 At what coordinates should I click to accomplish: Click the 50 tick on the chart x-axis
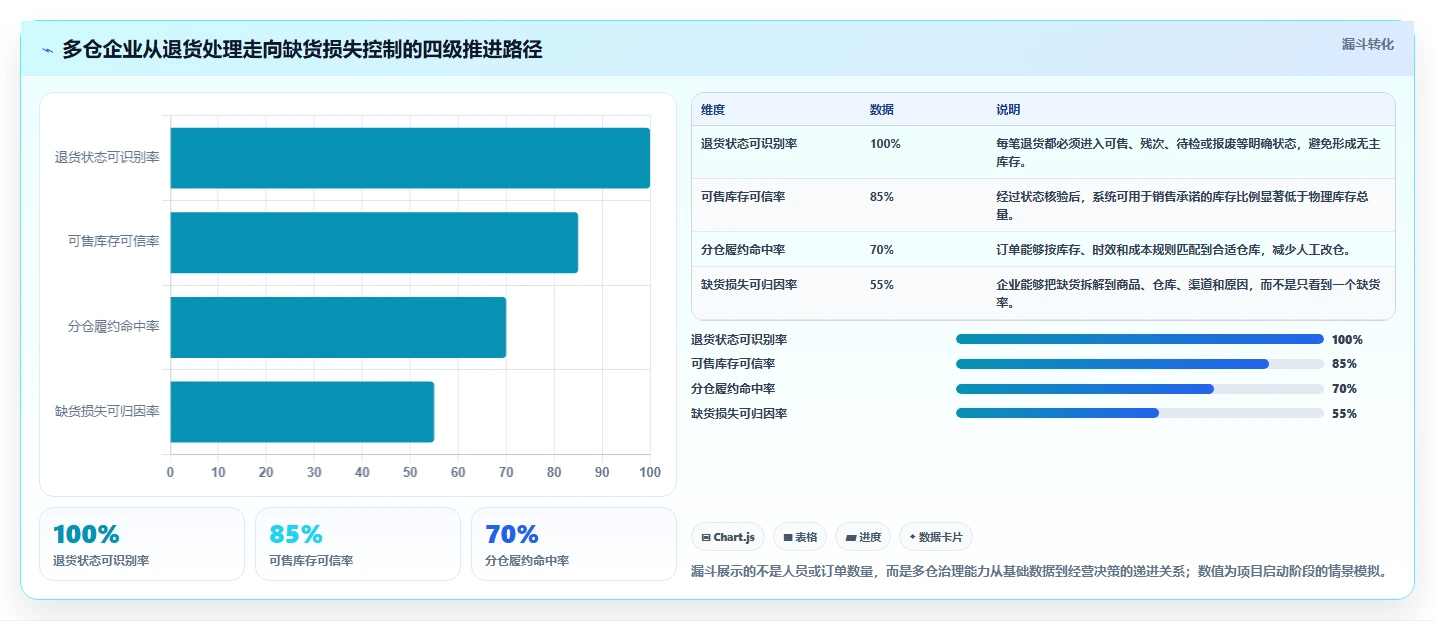tap(410, 472)
